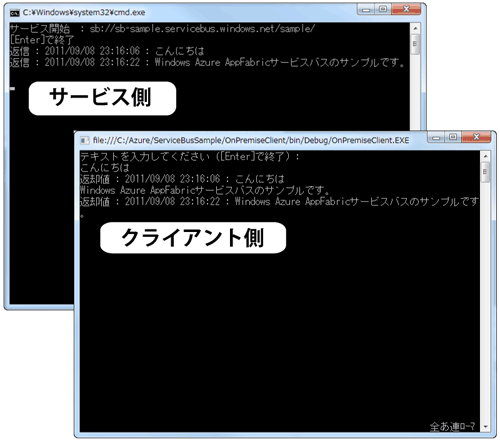Minimize the OnPremiseClient.EXE window

[436, 137]
